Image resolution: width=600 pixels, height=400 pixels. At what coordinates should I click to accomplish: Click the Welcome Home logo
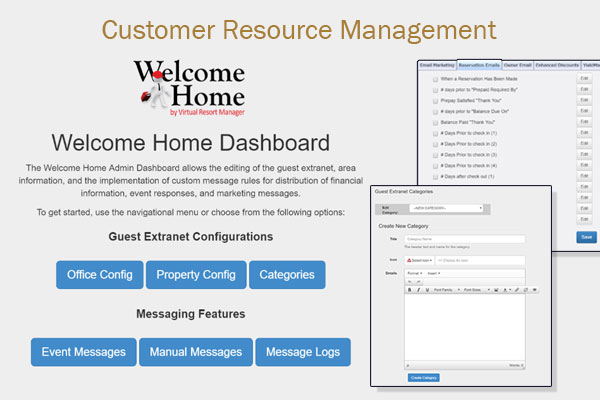tap(190, 88)
